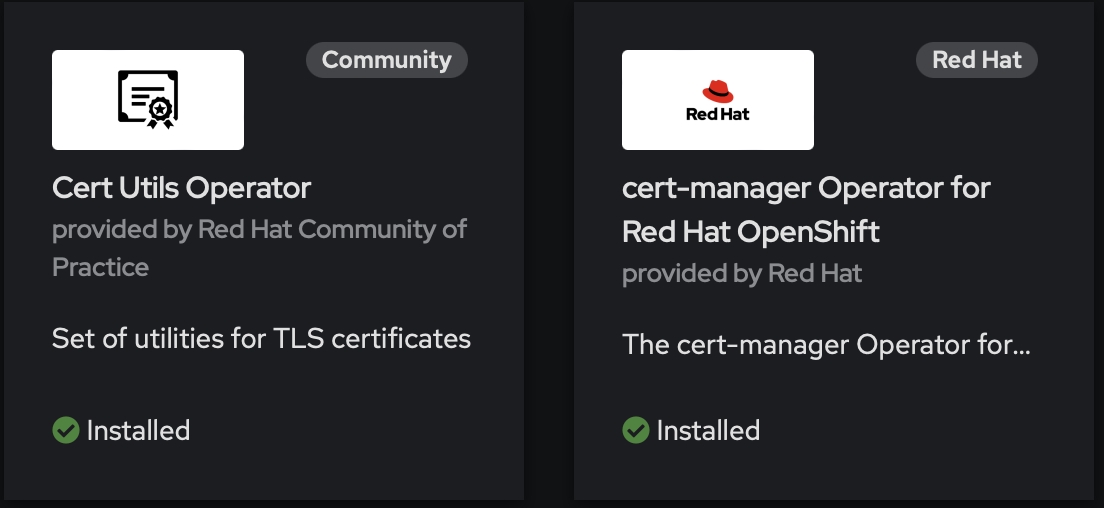Click the 'Red Hat OpenShift' title line
Image resolution: width=1104 pixels, height=508 pixels.
(x=750, y=232)
